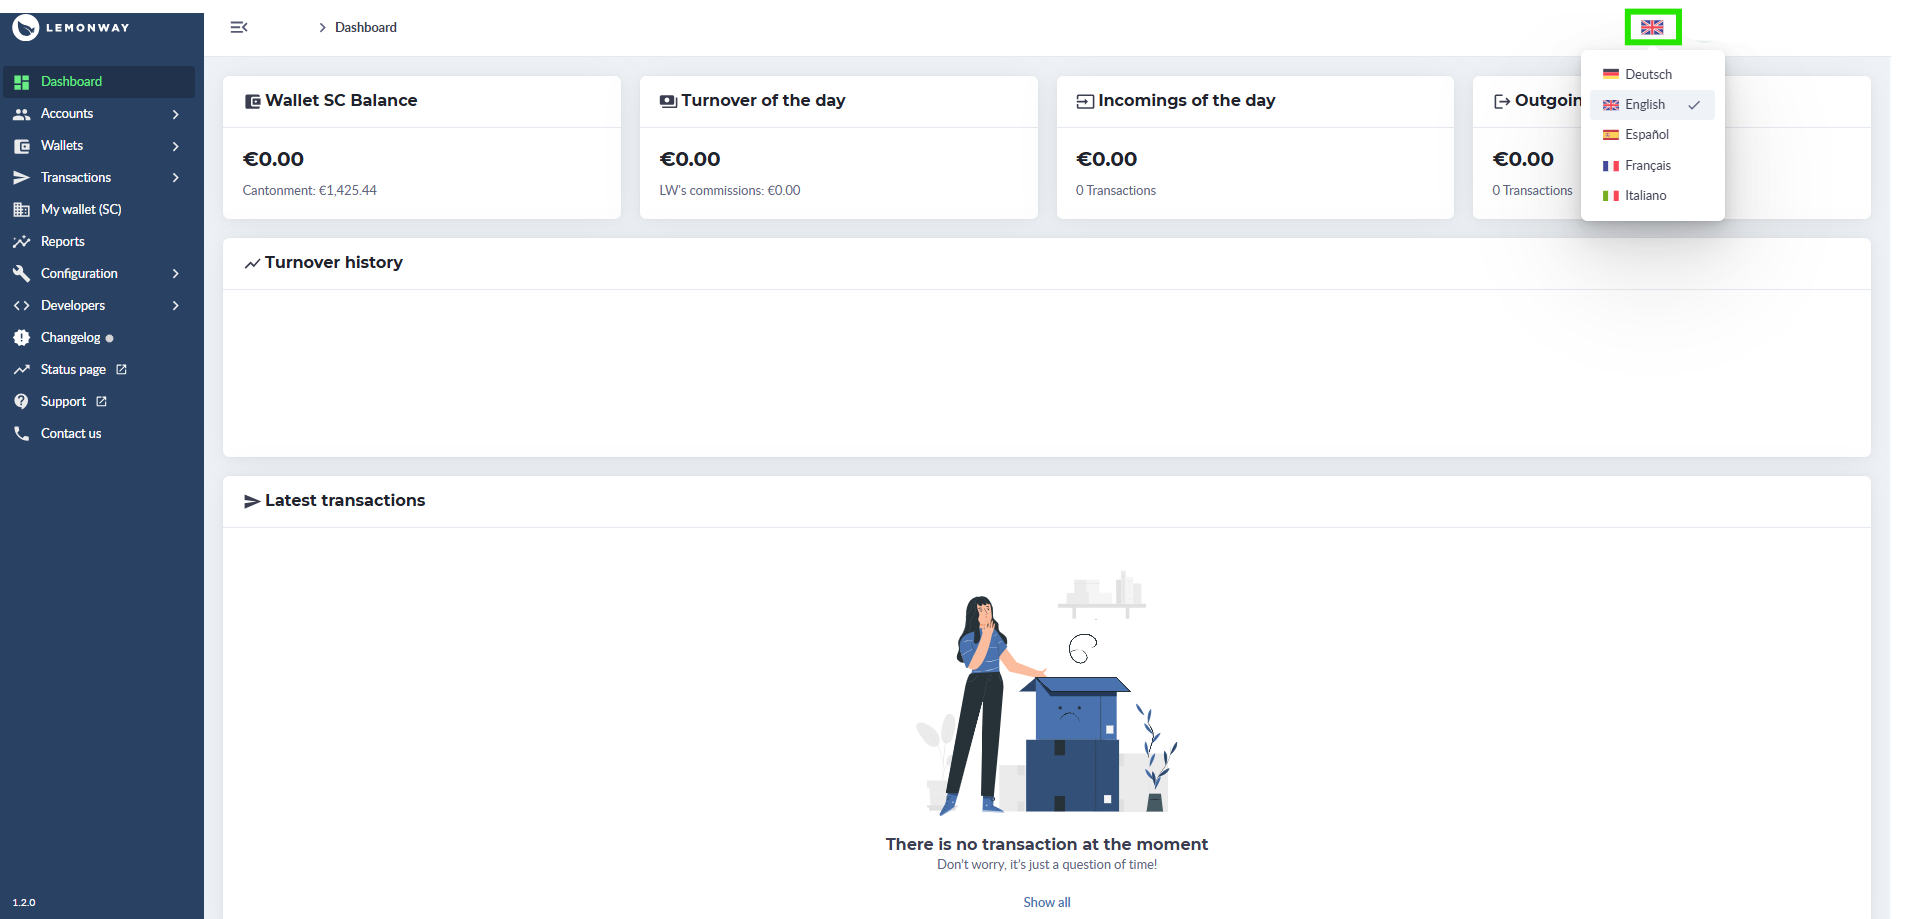
Task: Expand the Transactions chevron
Action: [175, 178]
